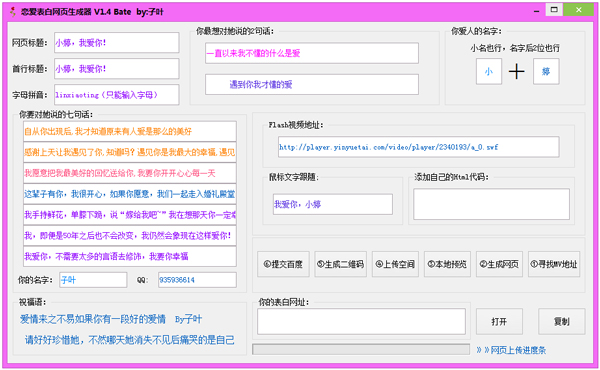Click the upload progress bar
This screenshot has width=600, height=370.
[361, 349]
